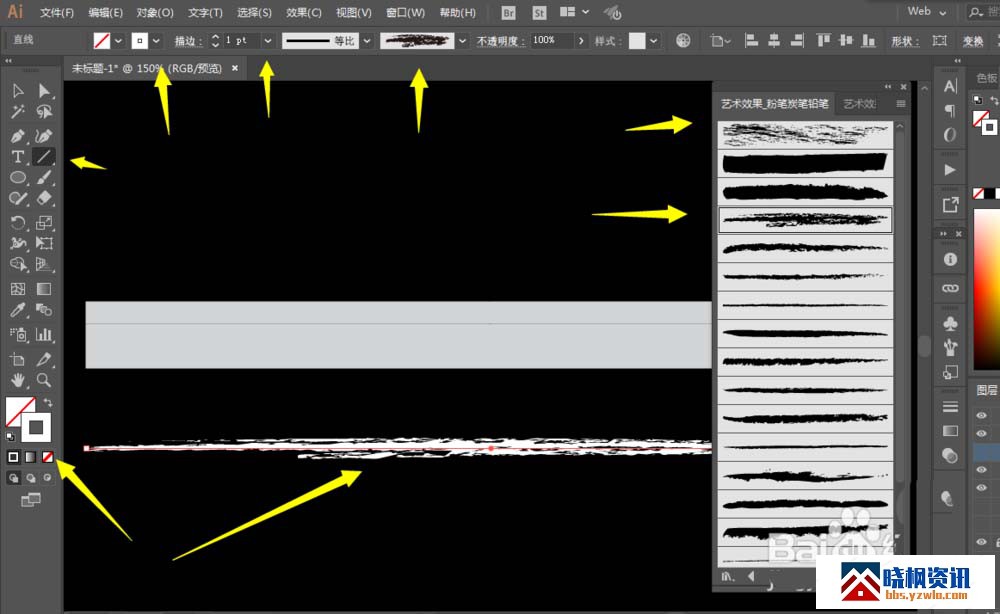Click the Direct Selection arrow tool
This screenshot has height=614, width=1000.
(x=44, y=92)
